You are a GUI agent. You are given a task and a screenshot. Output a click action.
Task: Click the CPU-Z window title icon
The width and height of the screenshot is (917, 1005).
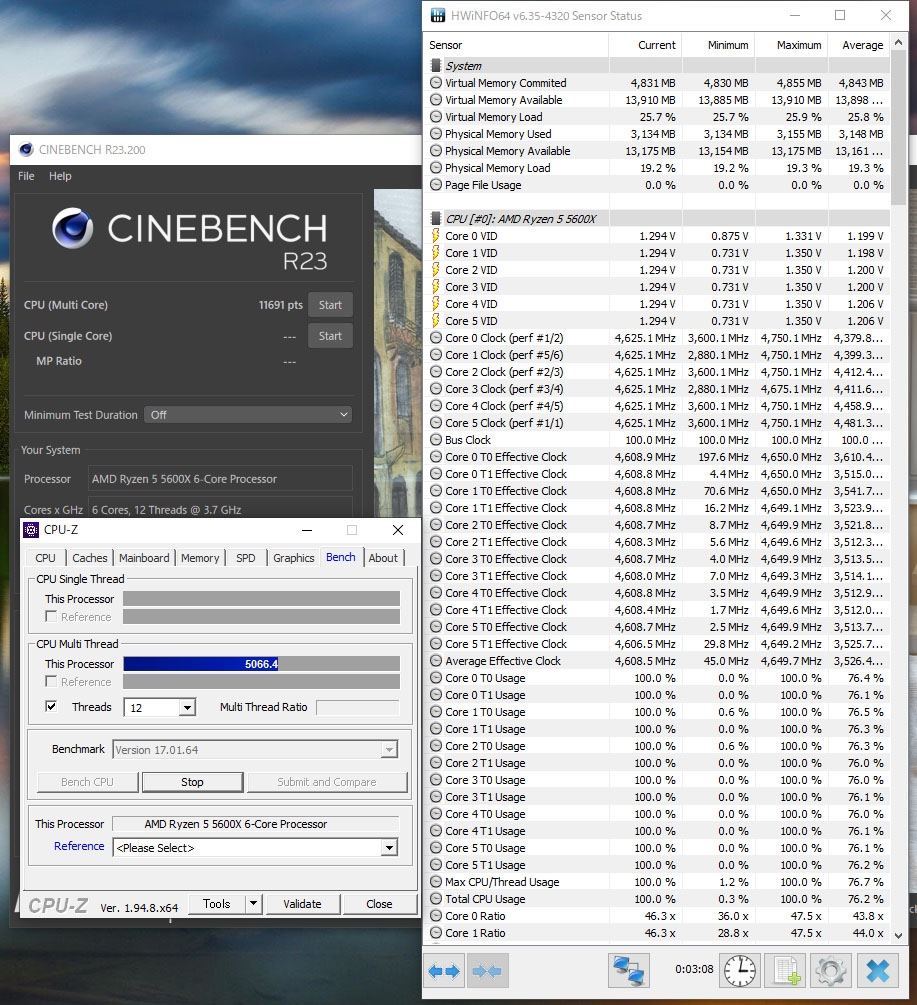31,530
